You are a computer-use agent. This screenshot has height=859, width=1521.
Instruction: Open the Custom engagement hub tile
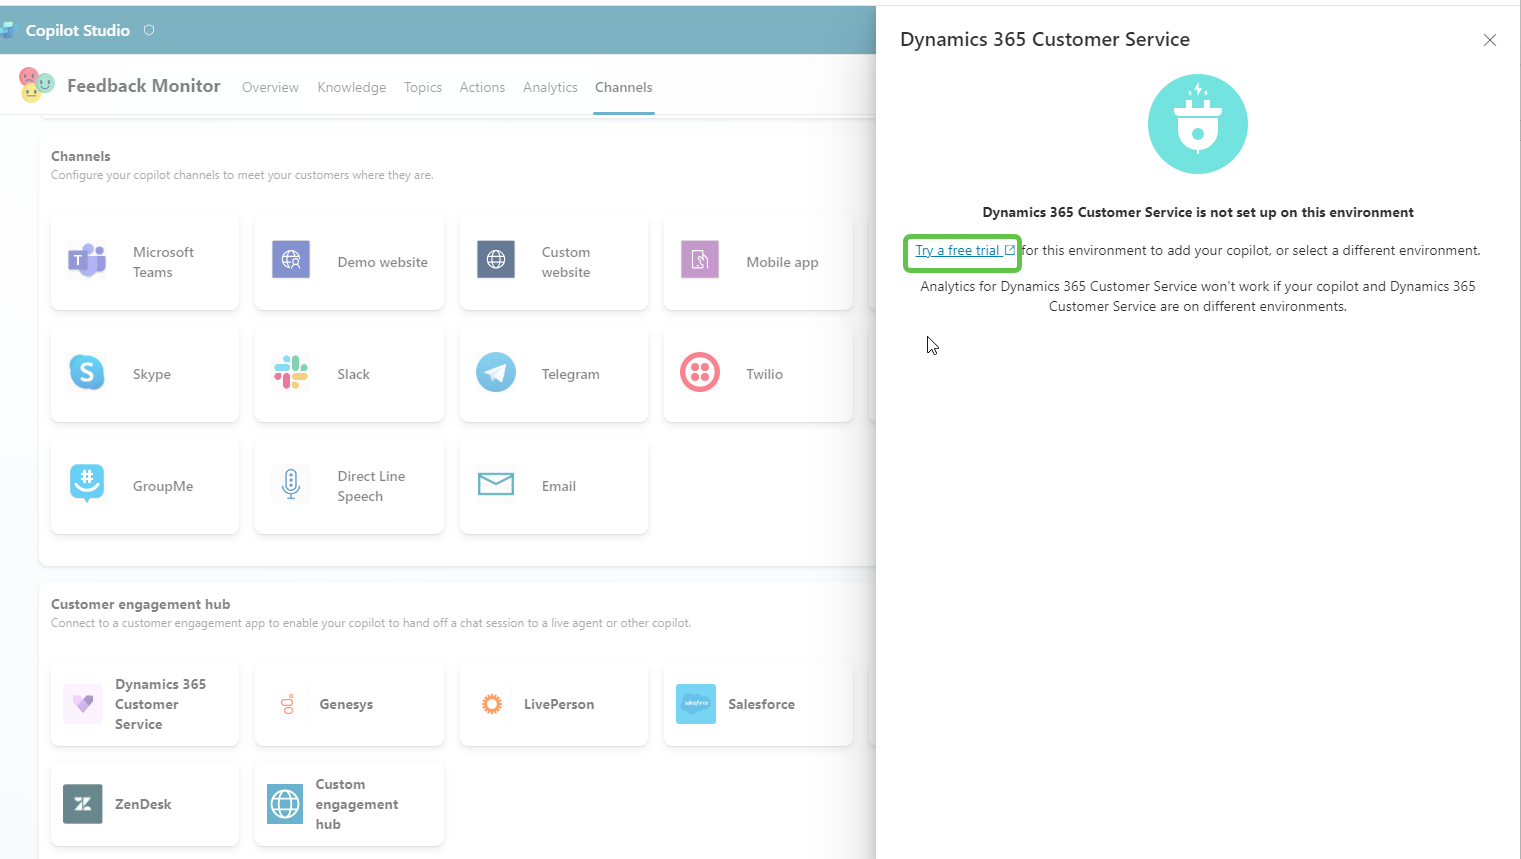click(349, 804)
